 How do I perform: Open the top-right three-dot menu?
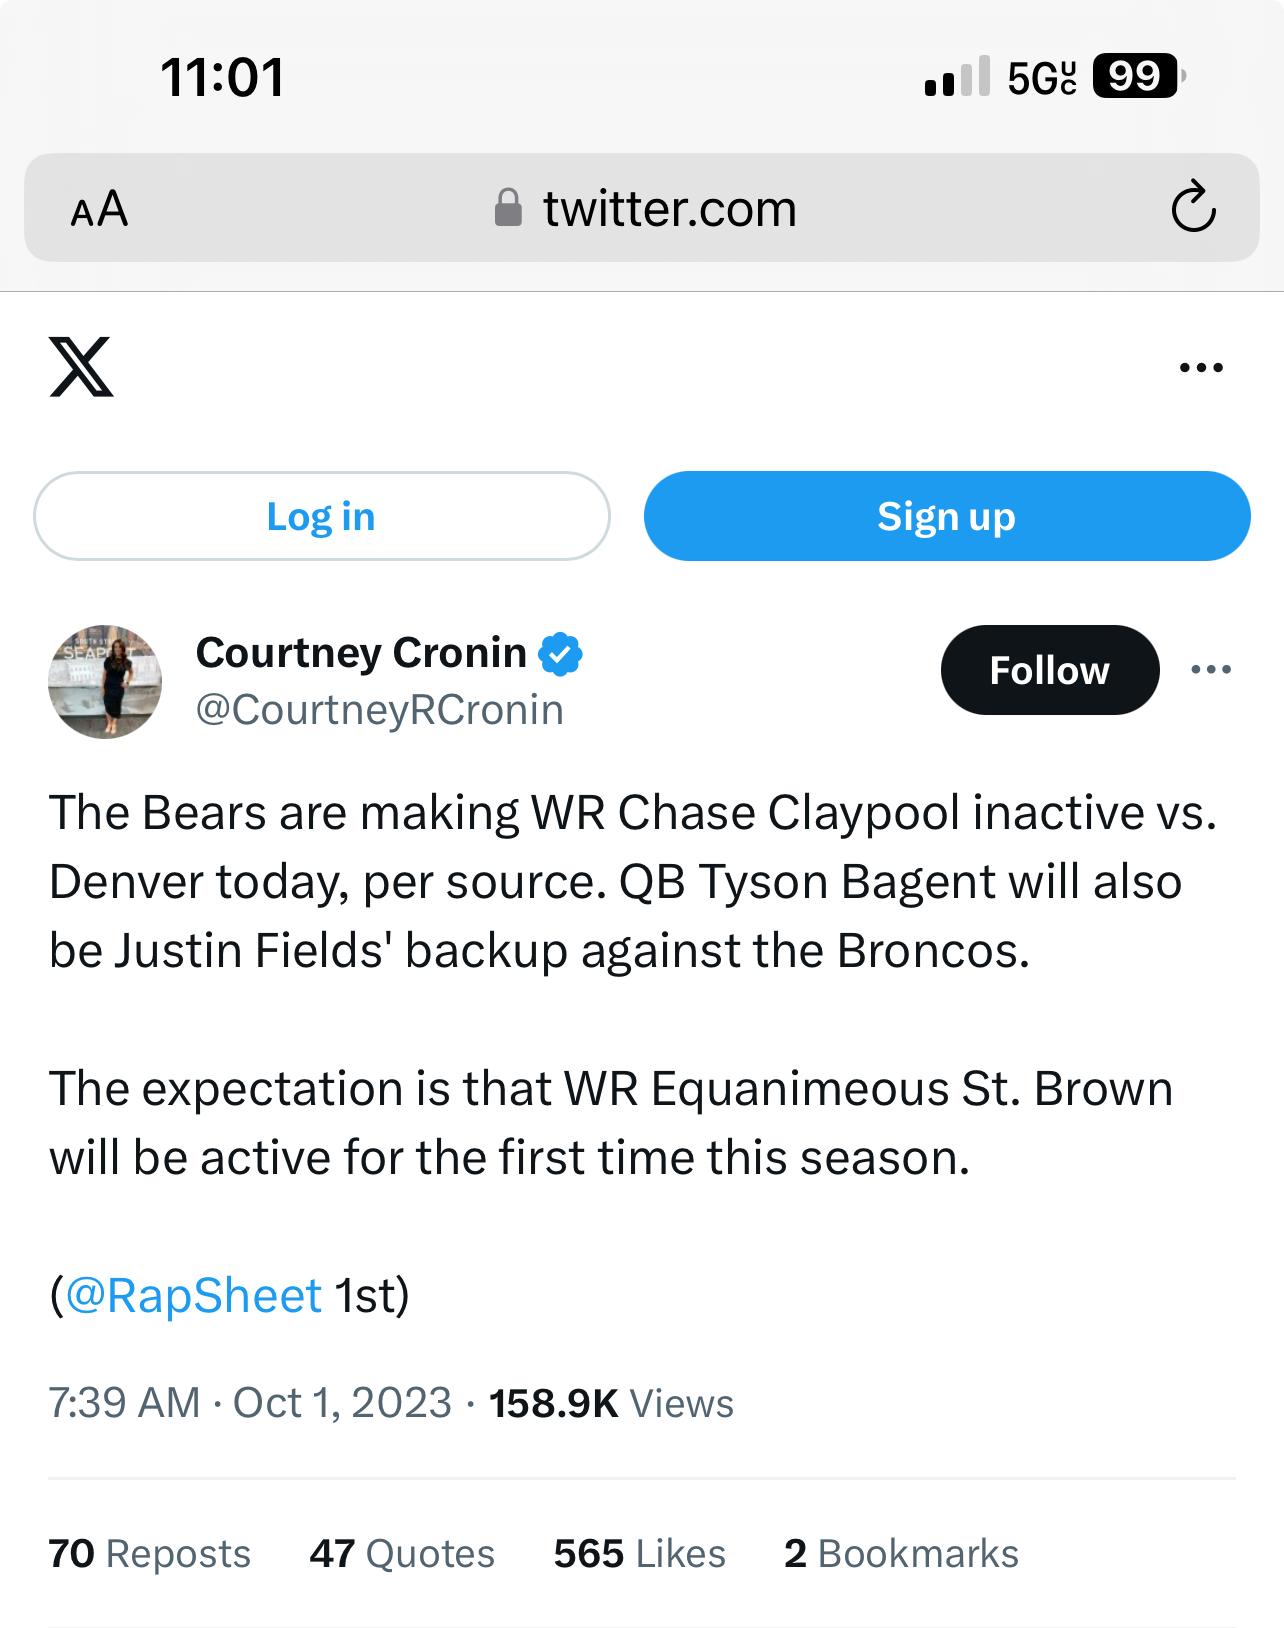point(1201,368)
